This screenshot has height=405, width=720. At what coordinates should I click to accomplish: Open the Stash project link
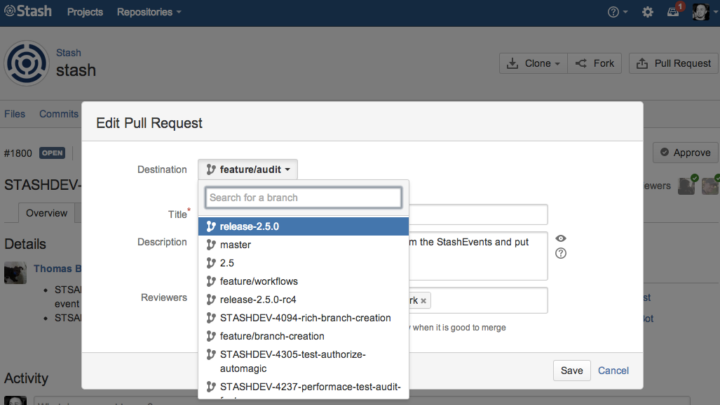[68, 53]
